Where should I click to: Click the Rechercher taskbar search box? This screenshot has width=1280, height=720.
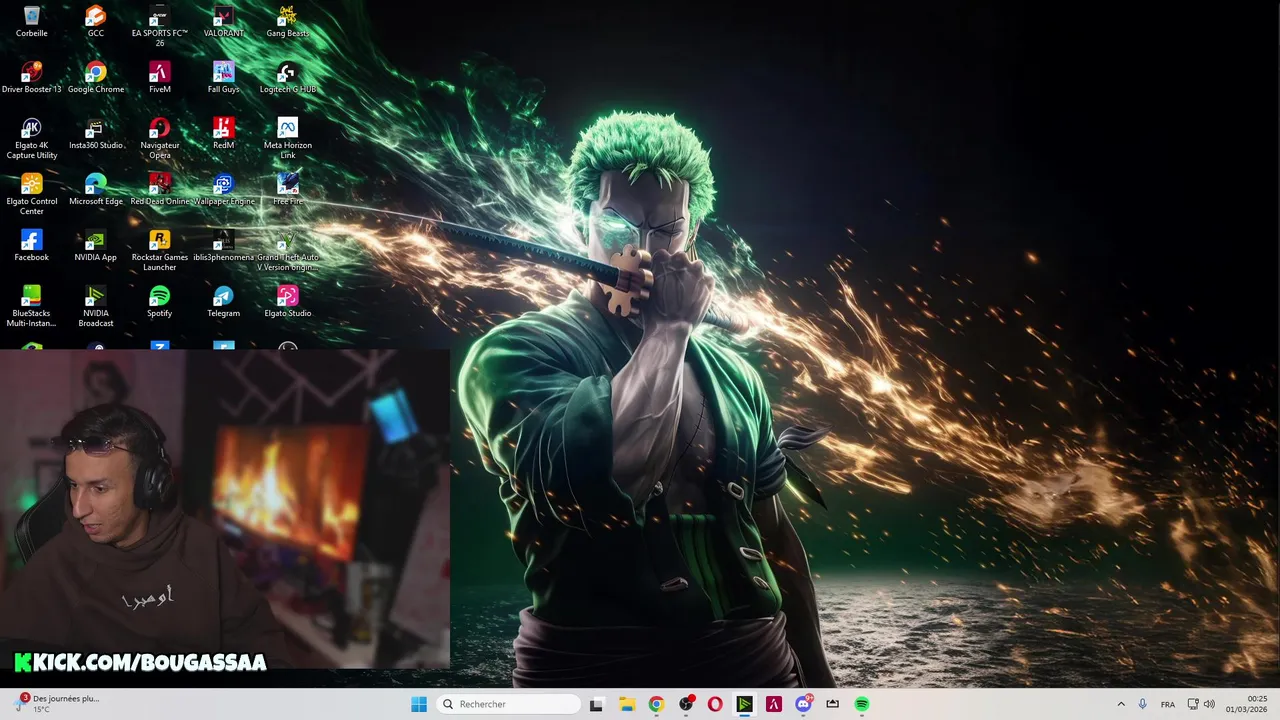tap(509, 704)
